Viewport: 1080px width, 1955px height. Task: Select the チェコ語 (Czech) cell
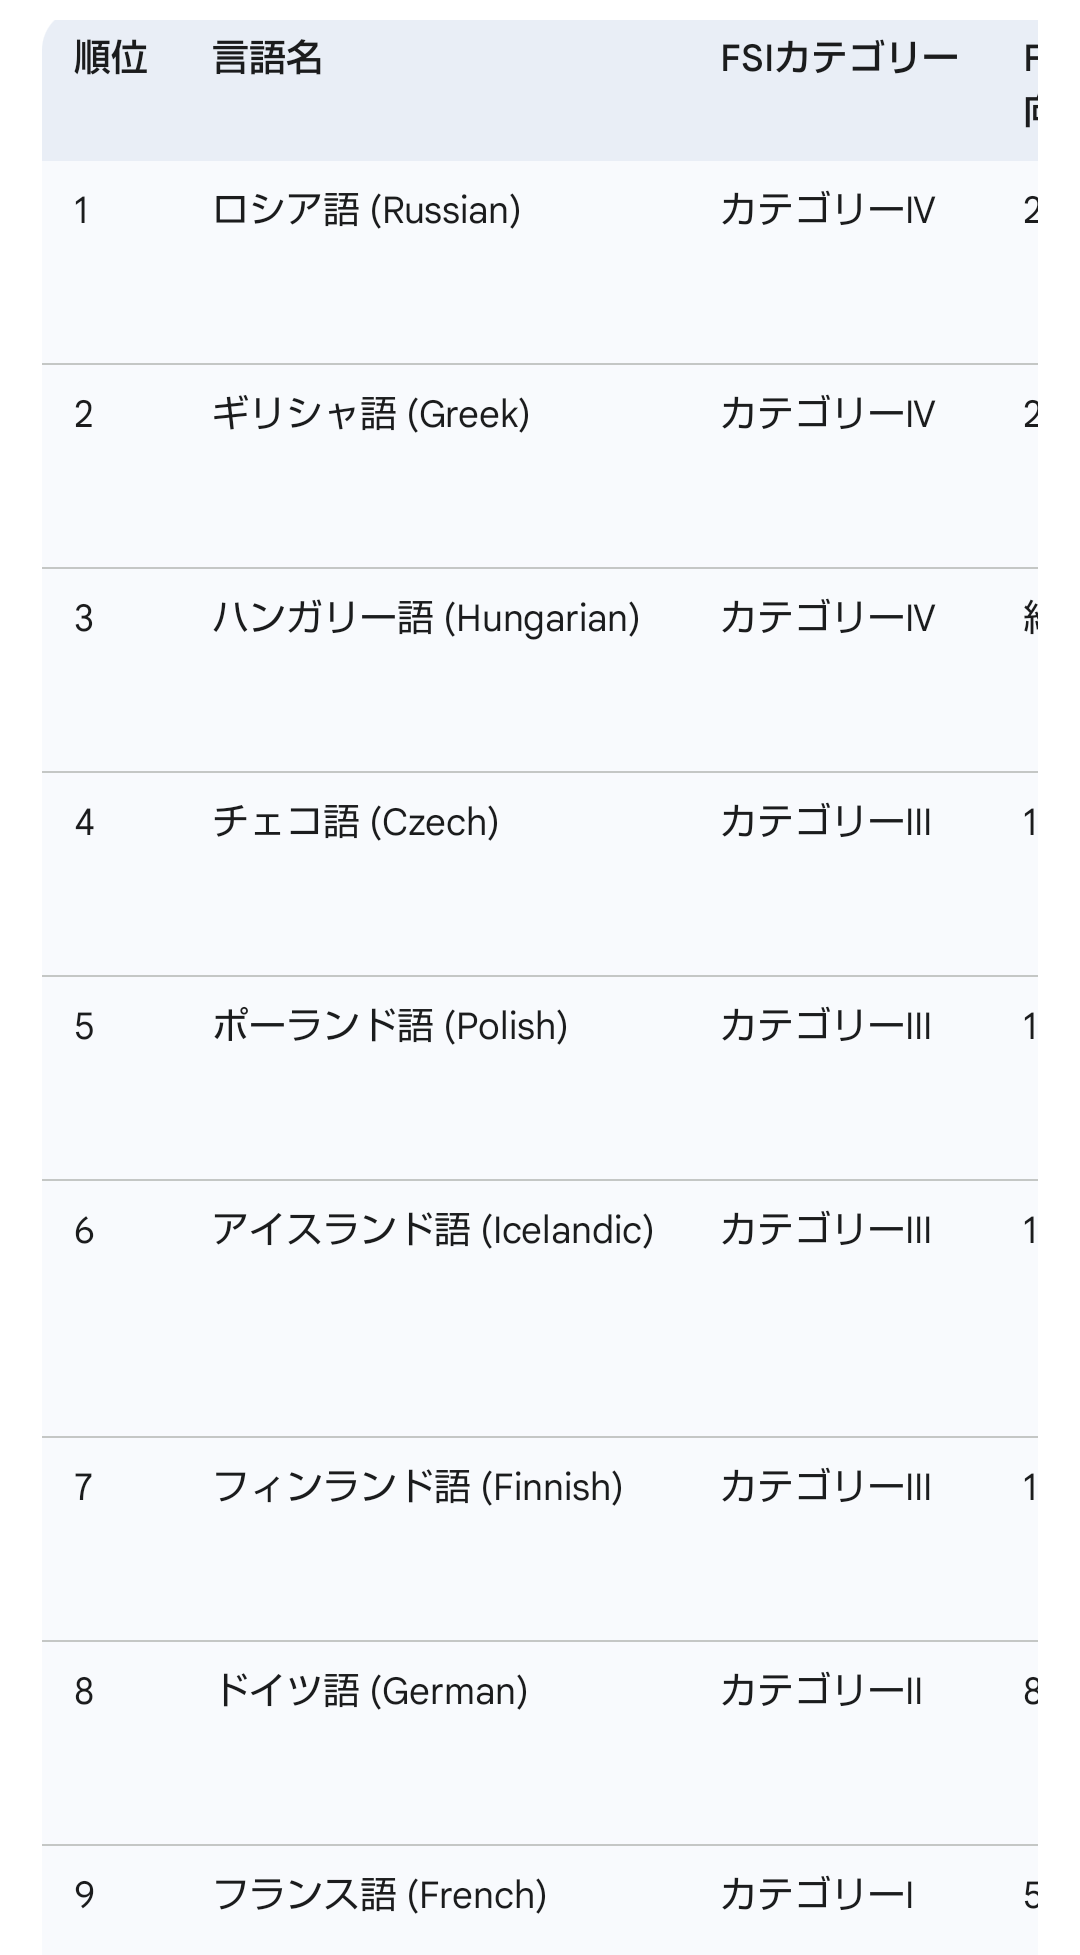(355, 822)
